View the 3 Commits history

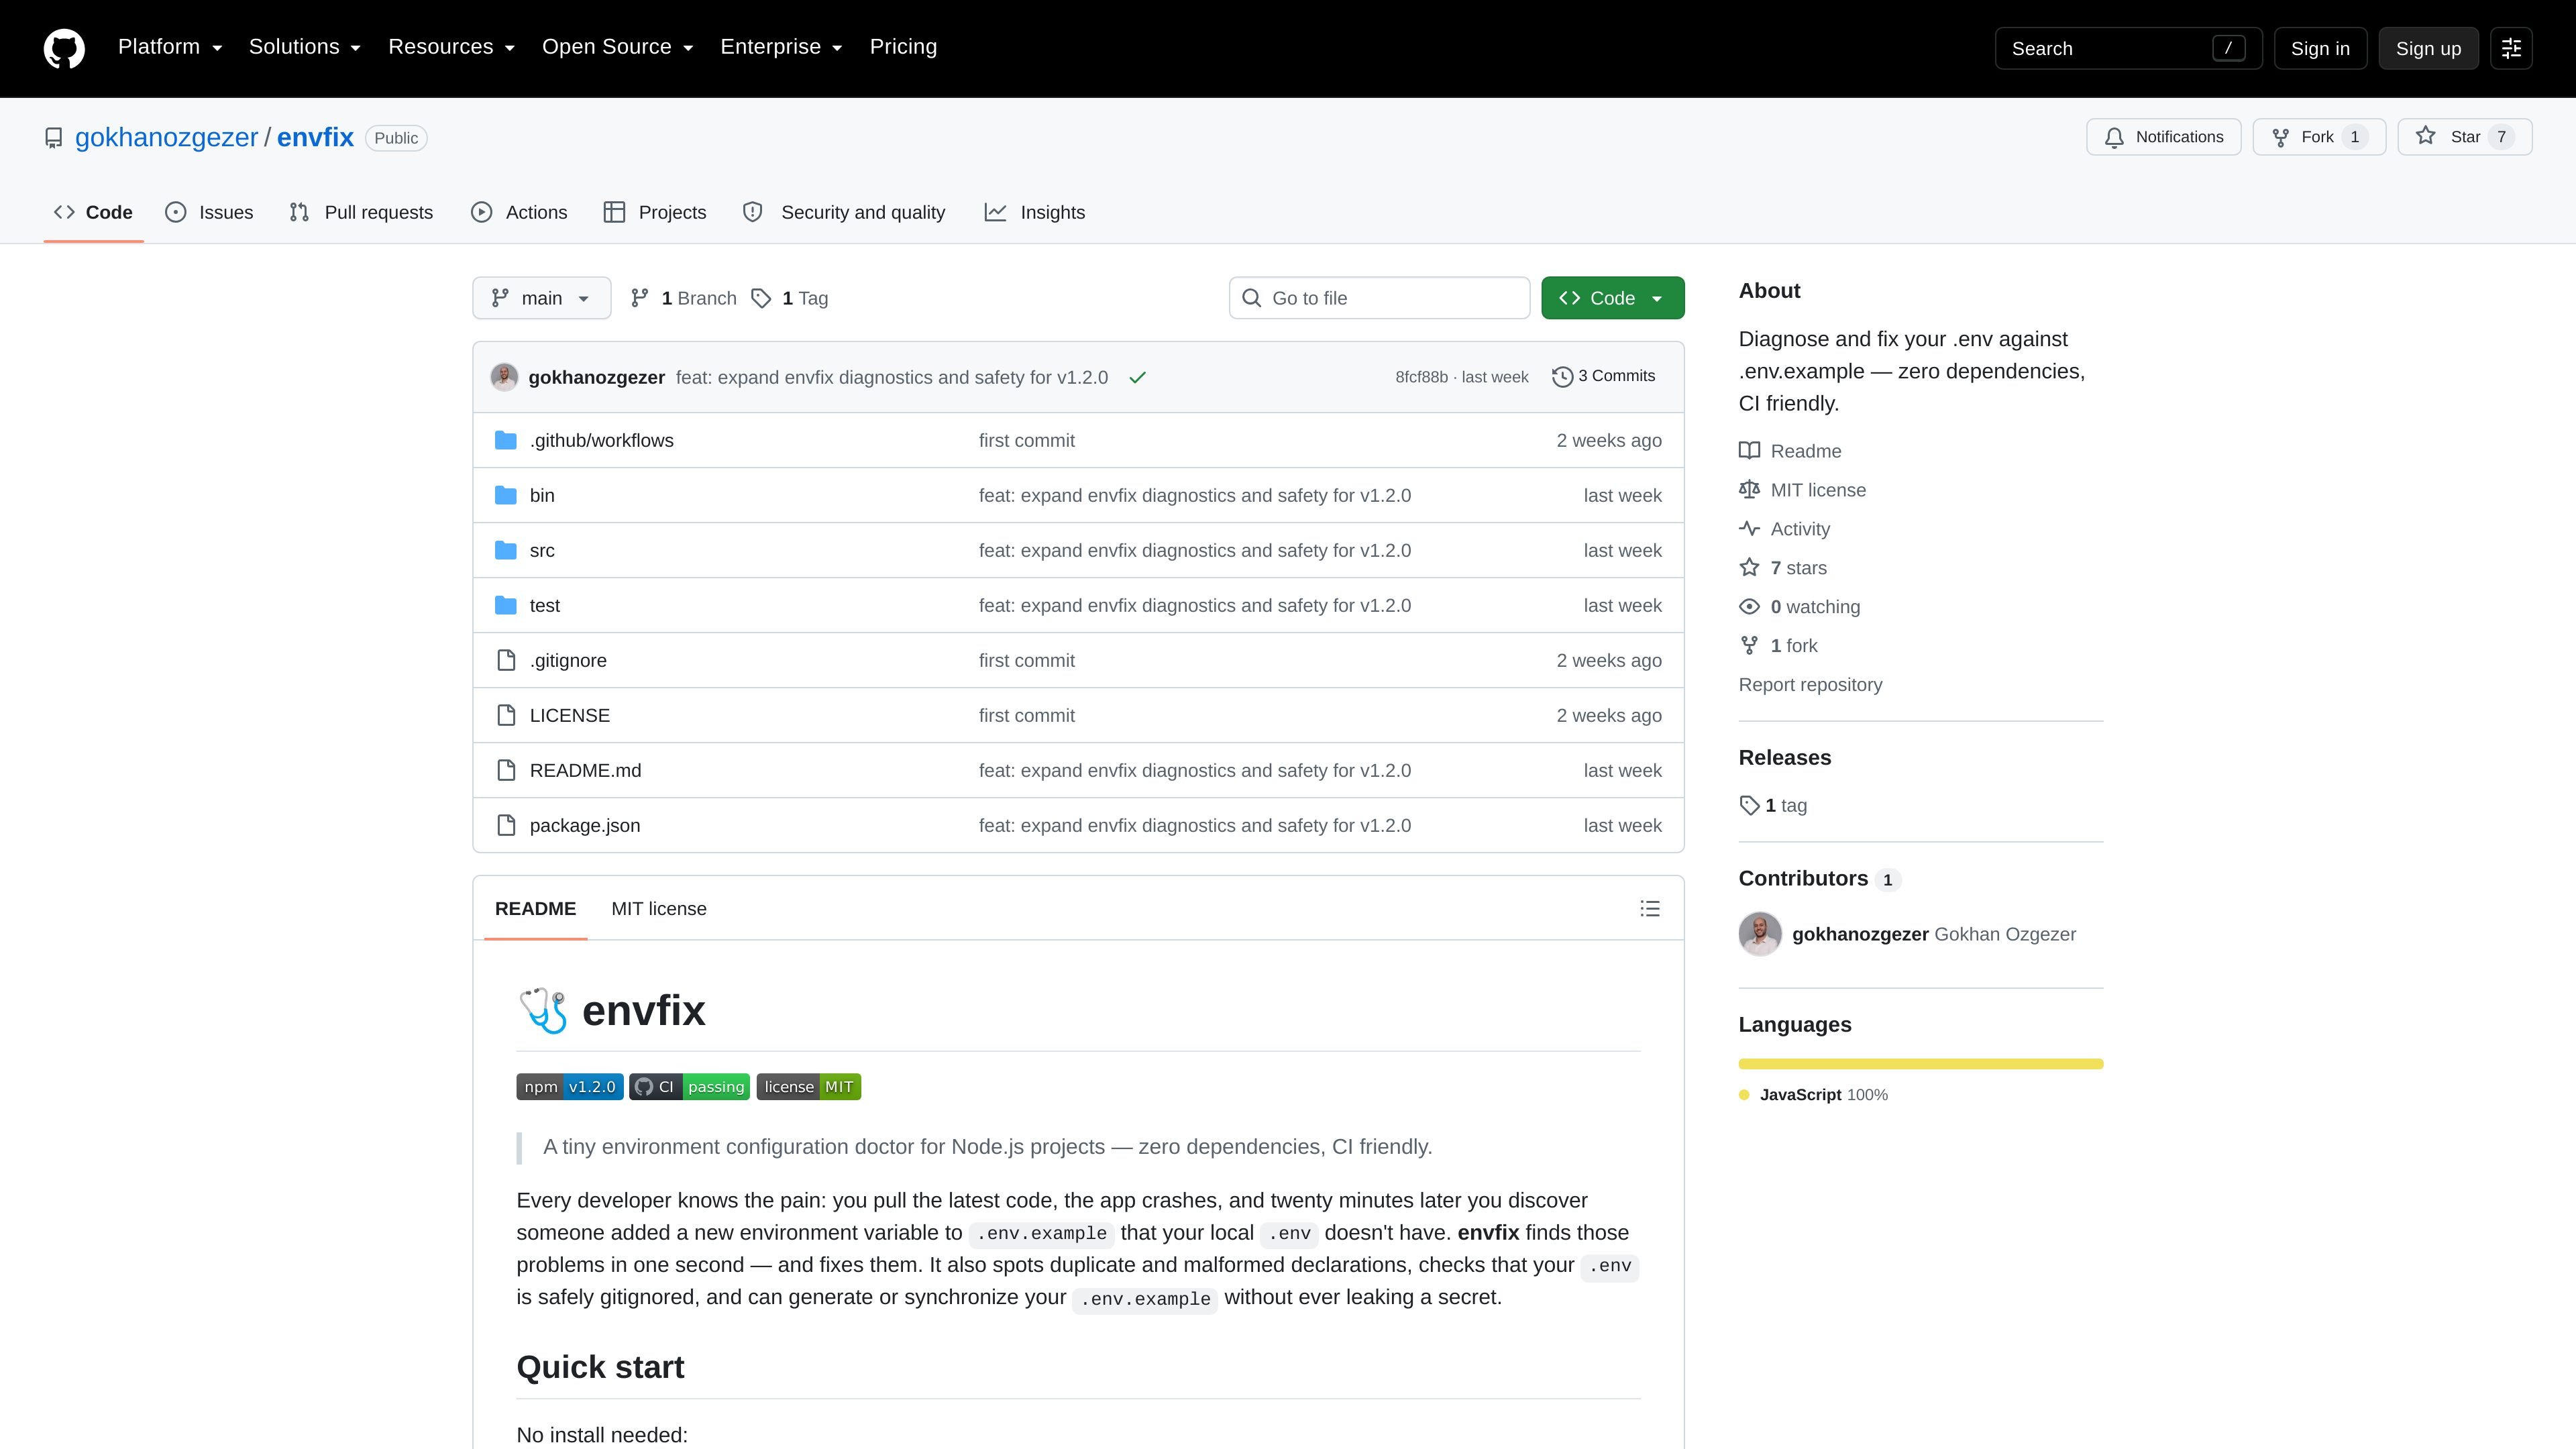(x=1604, y=376)
